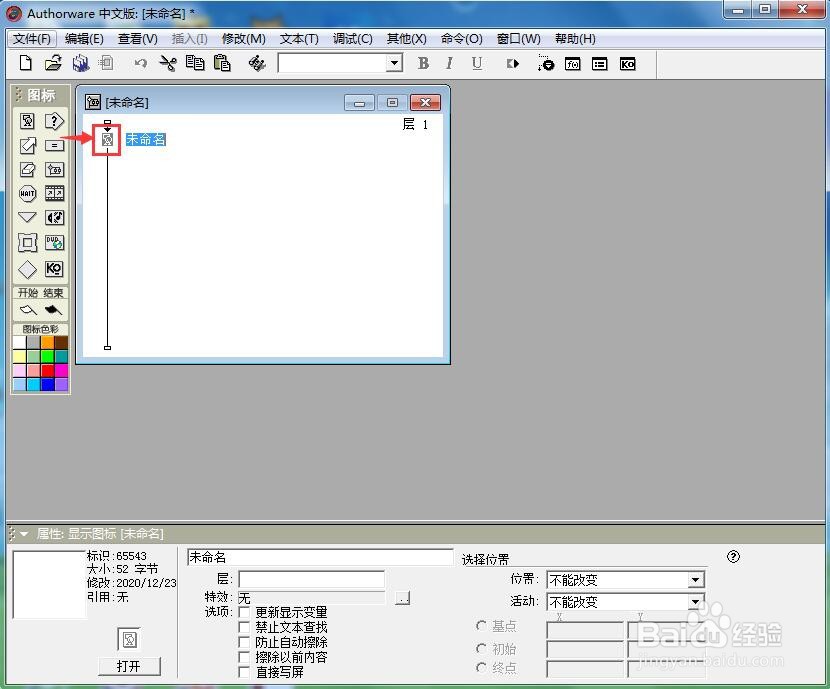Open the 修改(M) menu
Viewport: 830px width, 689px height.
pos(243,39)
